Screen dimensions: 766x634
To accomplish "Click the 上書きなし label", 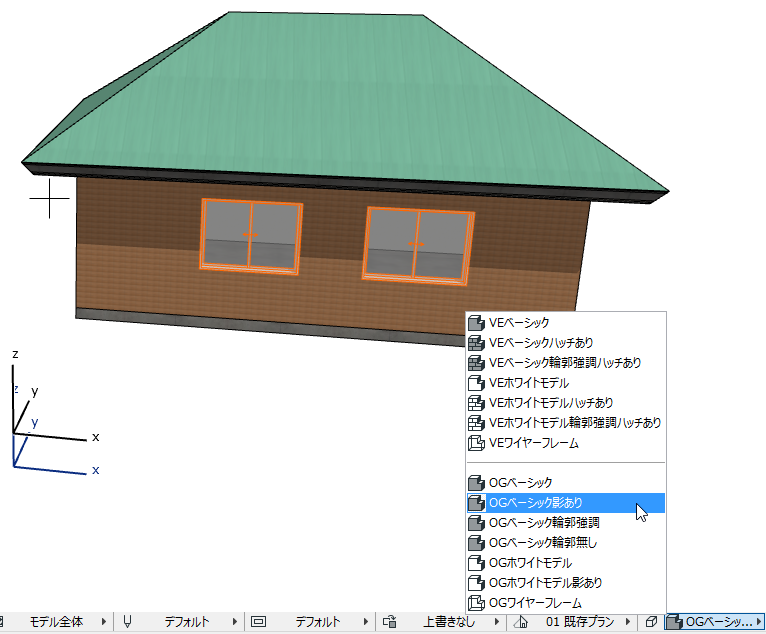I will (448, 622).
